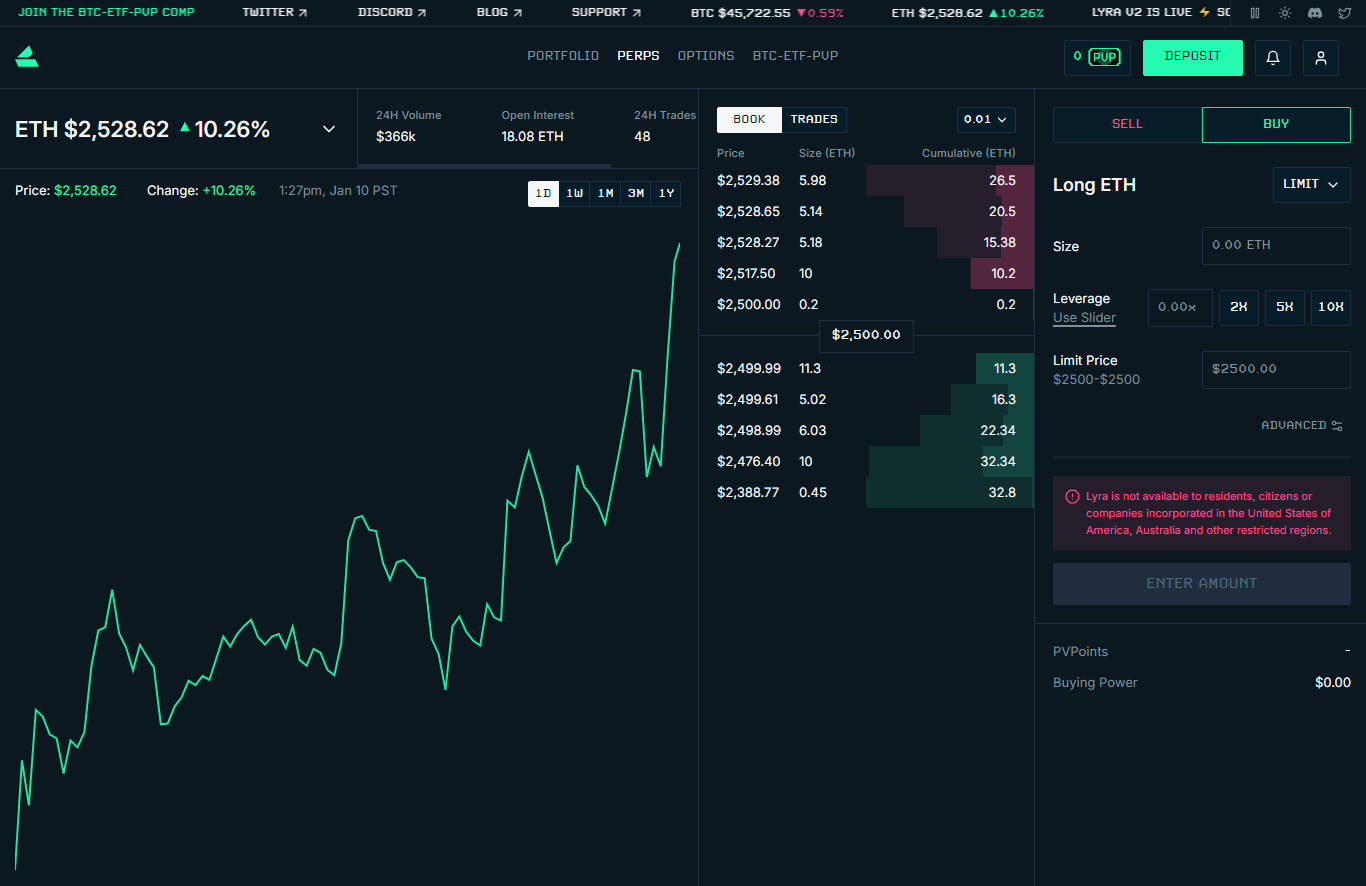Click the $2,500.00 mid-price label
The height and width of the screenshot is (886, 1366).
click(866, 335)
